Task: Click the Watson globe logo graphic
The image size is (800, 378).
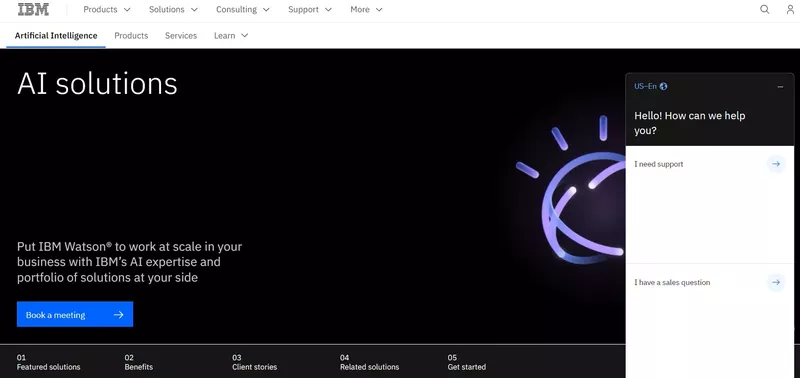Action: [x=571, y=191]
